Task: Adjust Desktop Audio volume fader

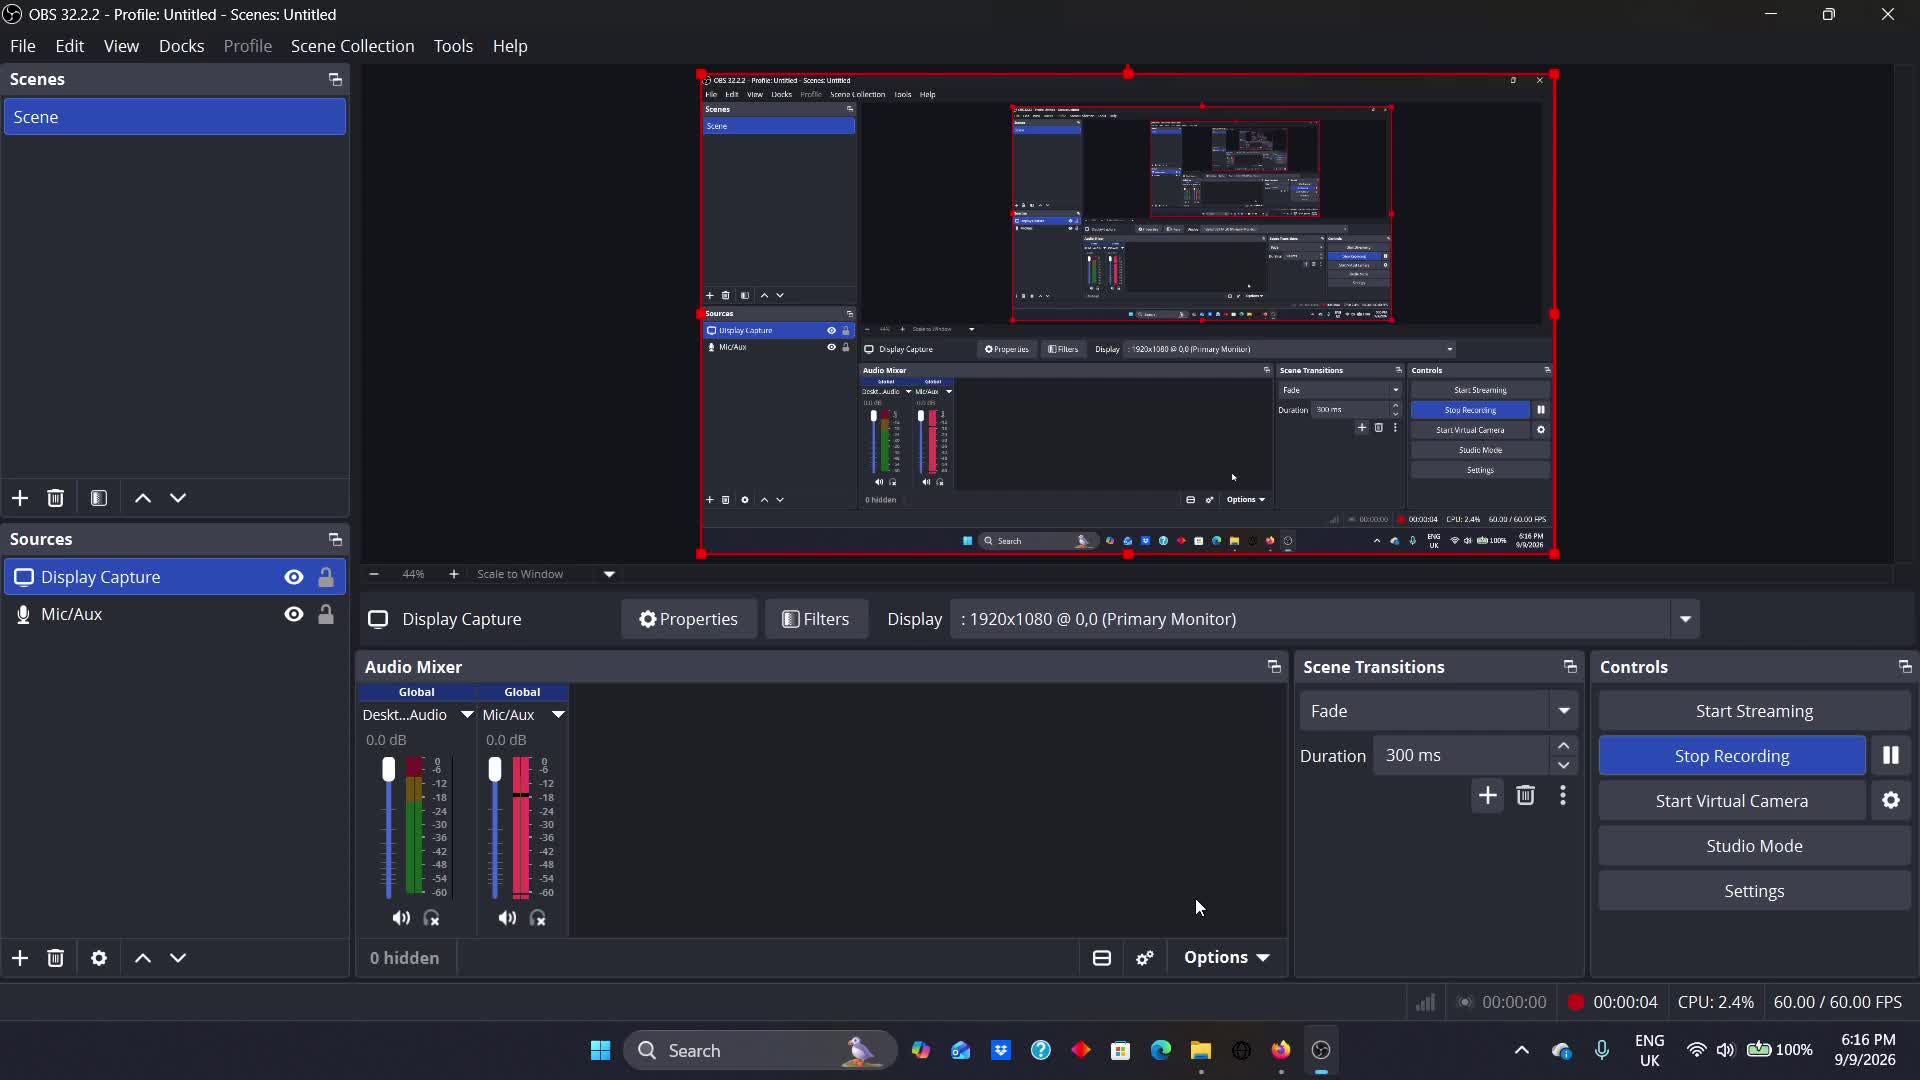Action: (x=388, y=769)
